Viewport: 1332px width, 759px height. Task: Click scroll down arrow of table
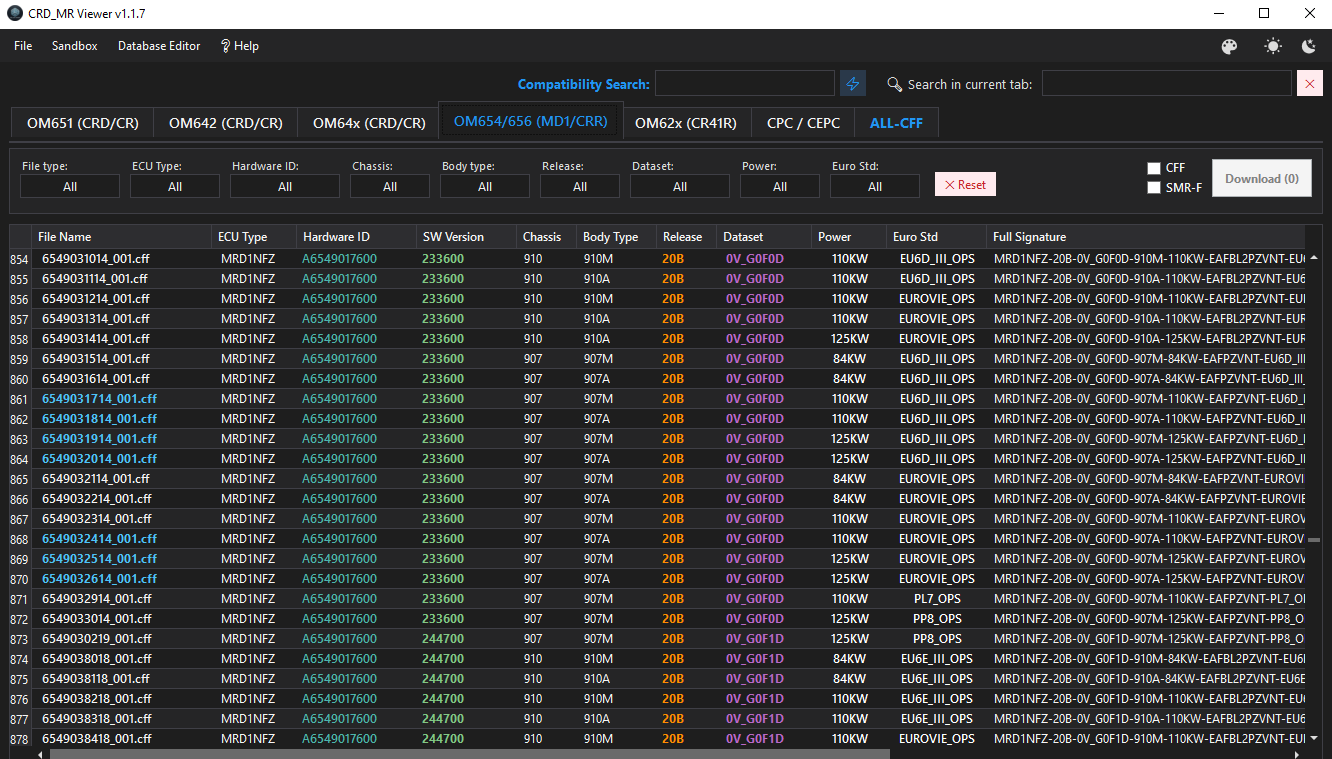(x=1314, y=738)
